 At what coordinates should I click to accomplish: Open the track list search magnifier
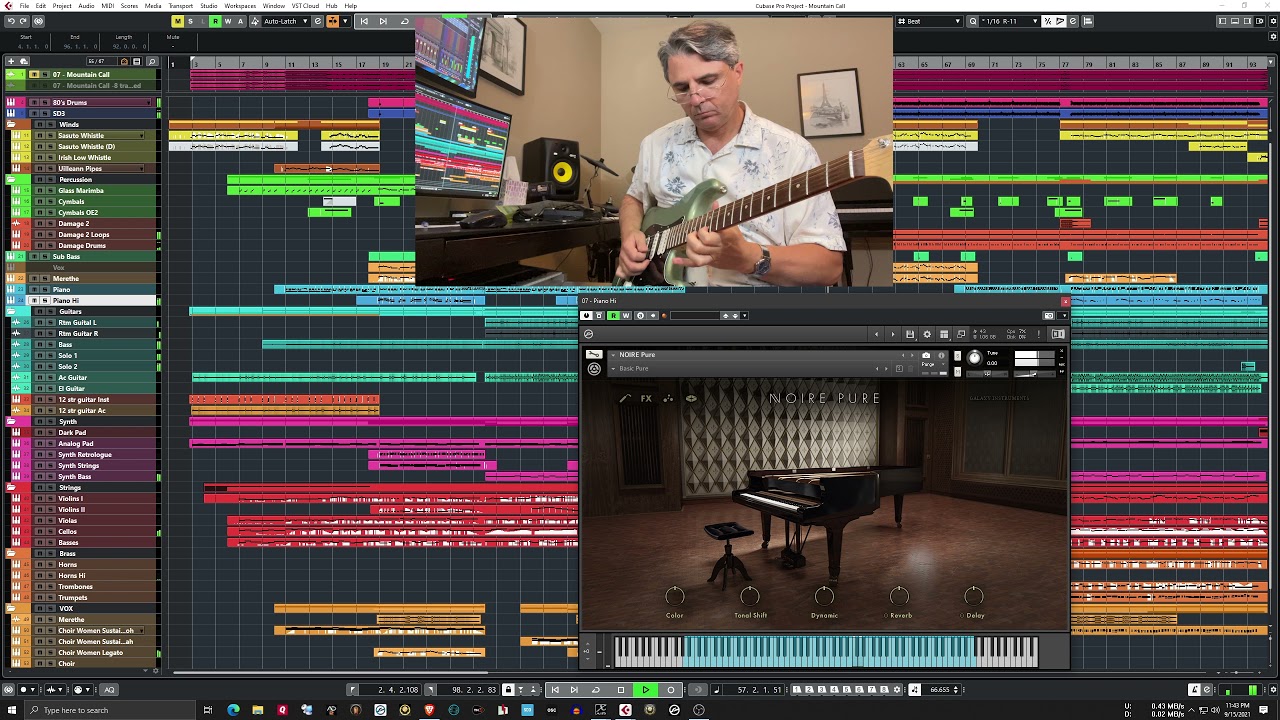tap(152, 62)
